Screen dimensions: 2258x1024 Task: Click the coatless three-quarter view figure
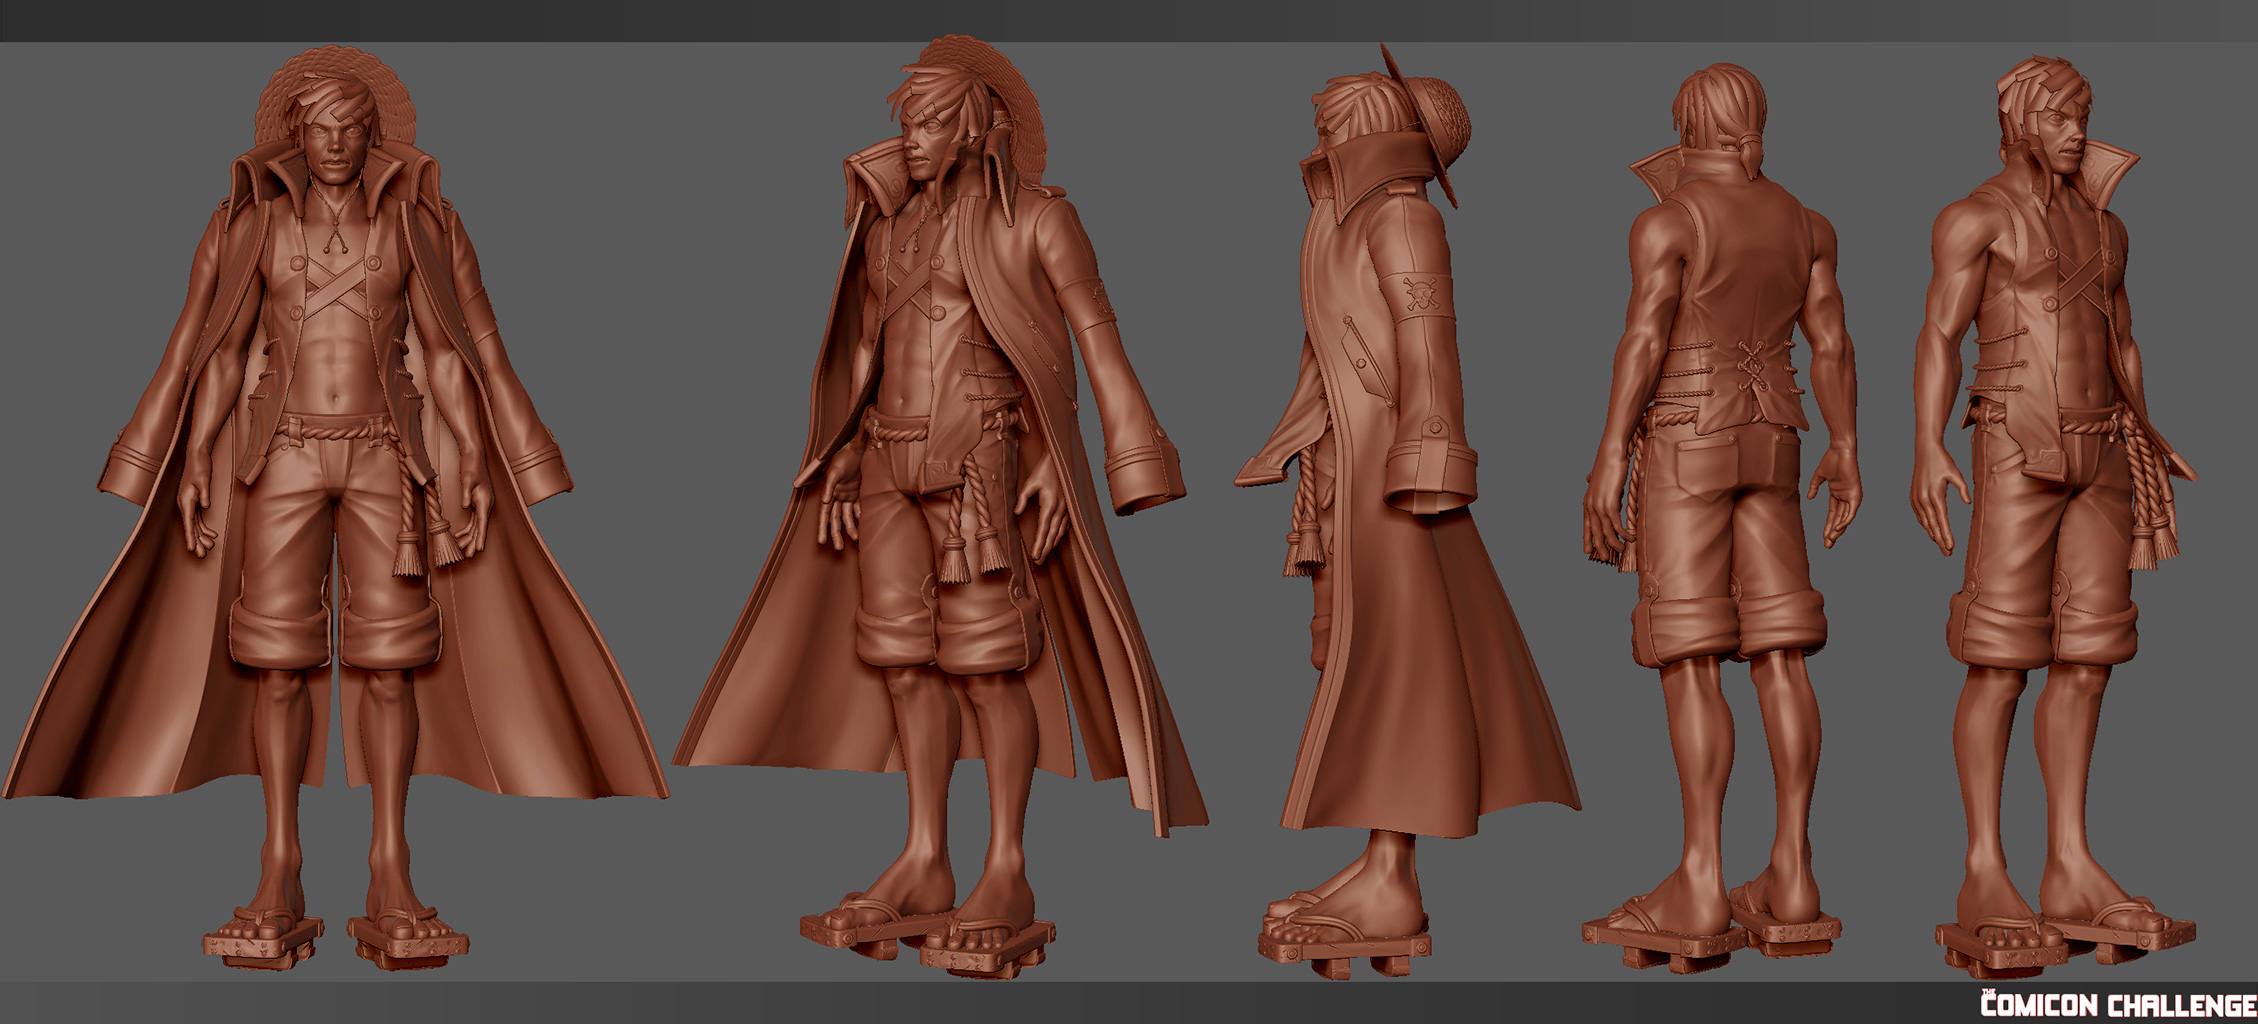(2053, 515)
